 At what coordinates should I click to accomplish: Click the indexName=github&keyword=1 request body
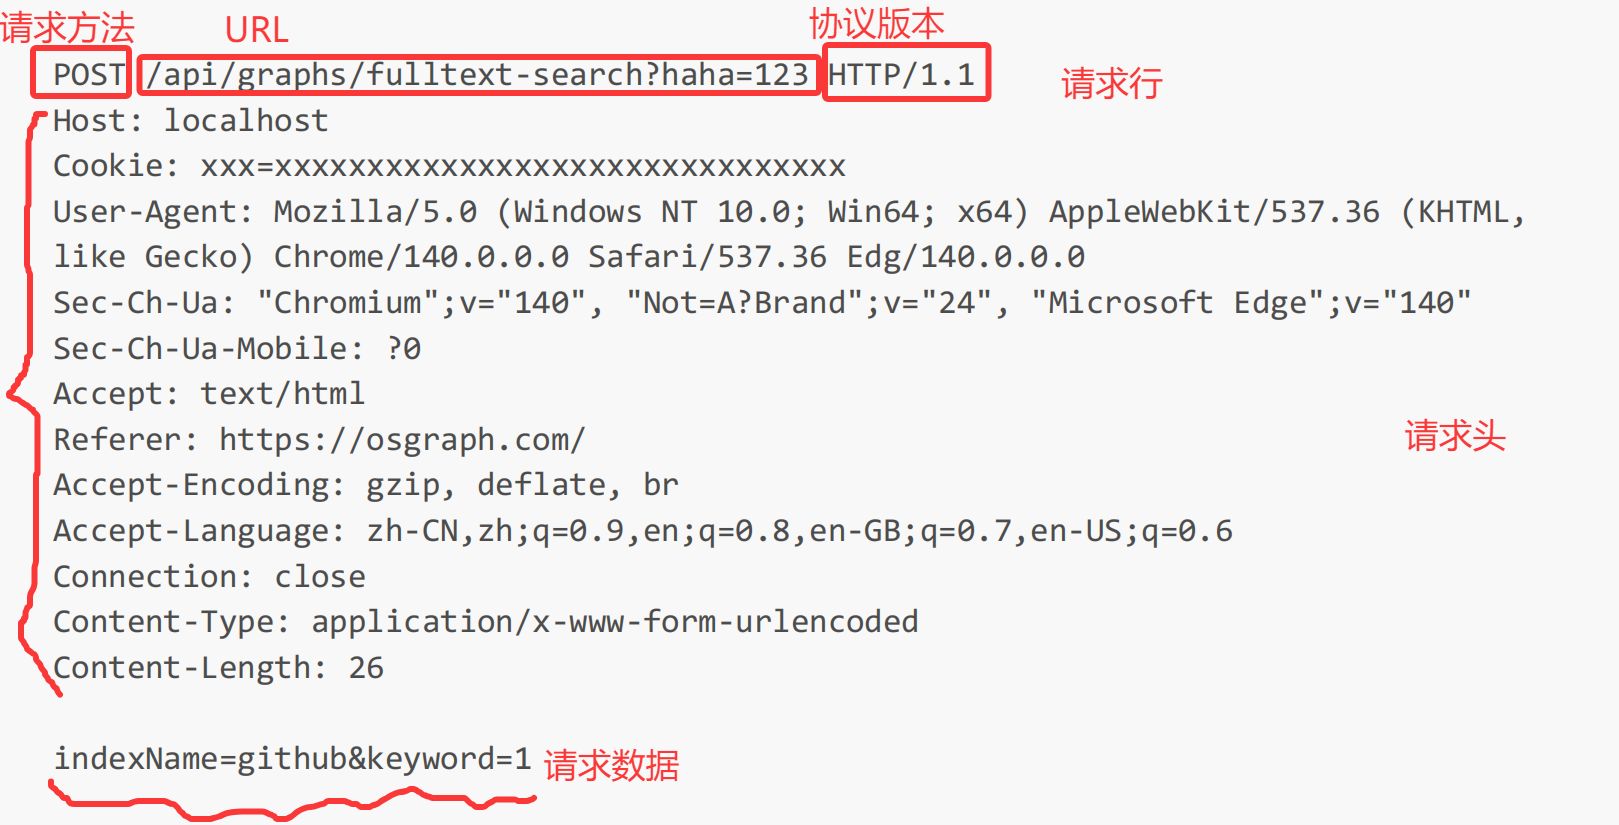tap(292, 759)
